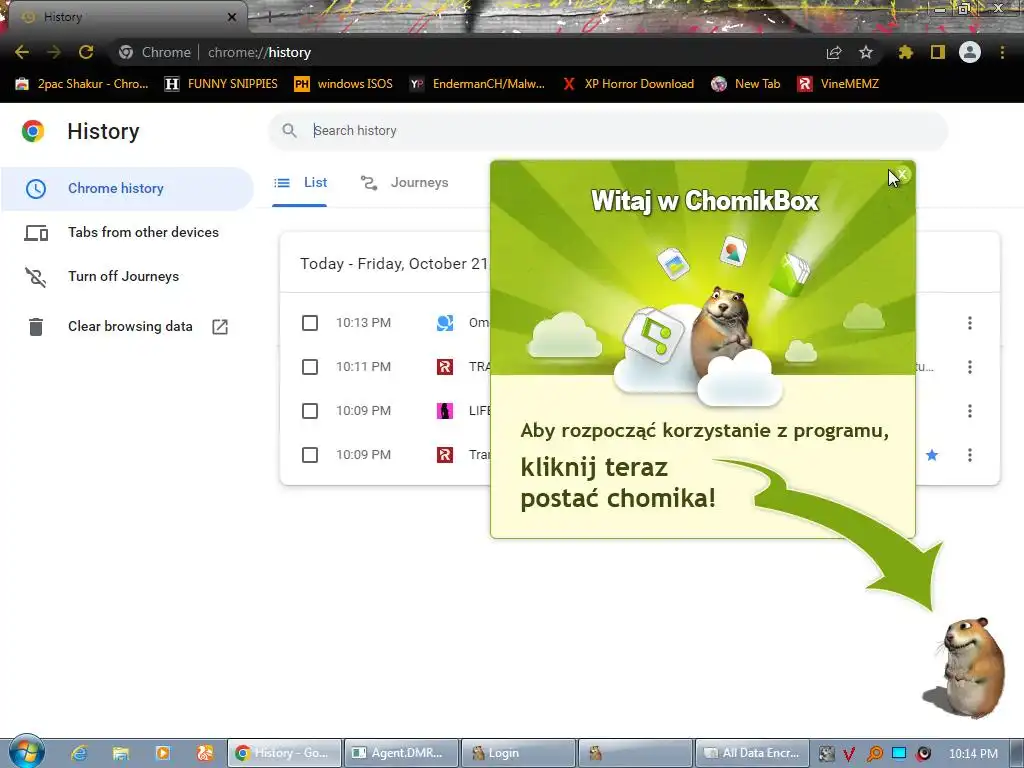Open Windows Explorer from the taskbar

tap(121, 753)
